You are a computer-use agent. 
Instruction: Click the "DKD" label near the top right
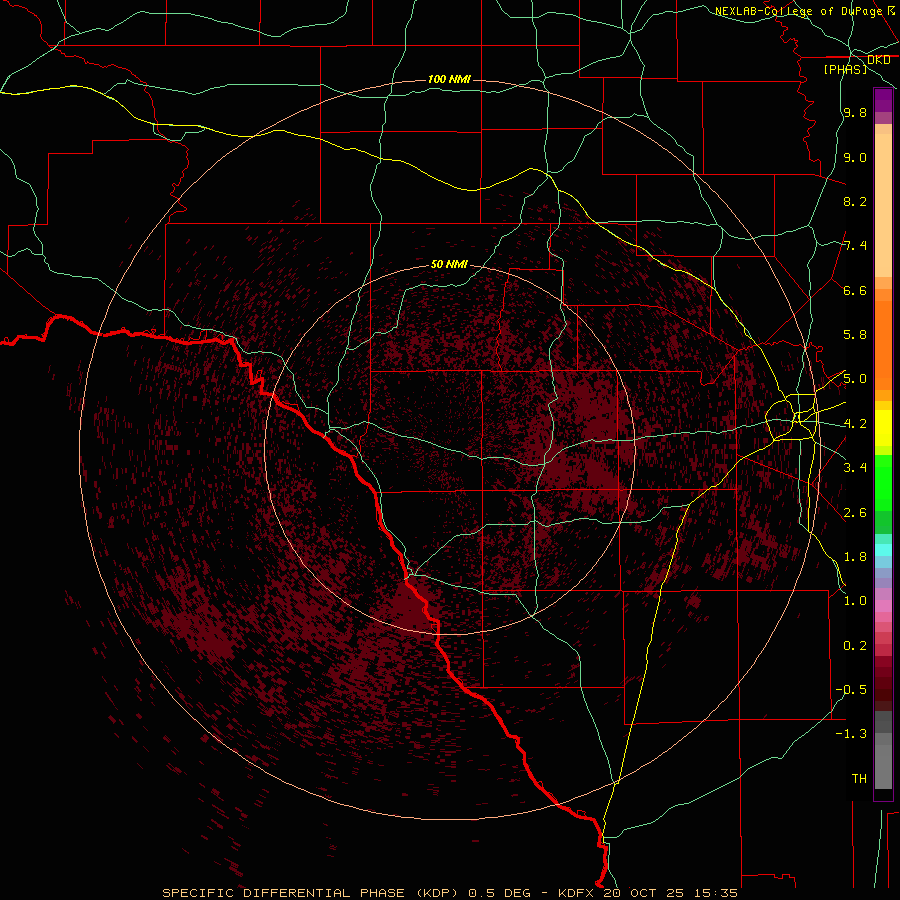pos(879,60)
